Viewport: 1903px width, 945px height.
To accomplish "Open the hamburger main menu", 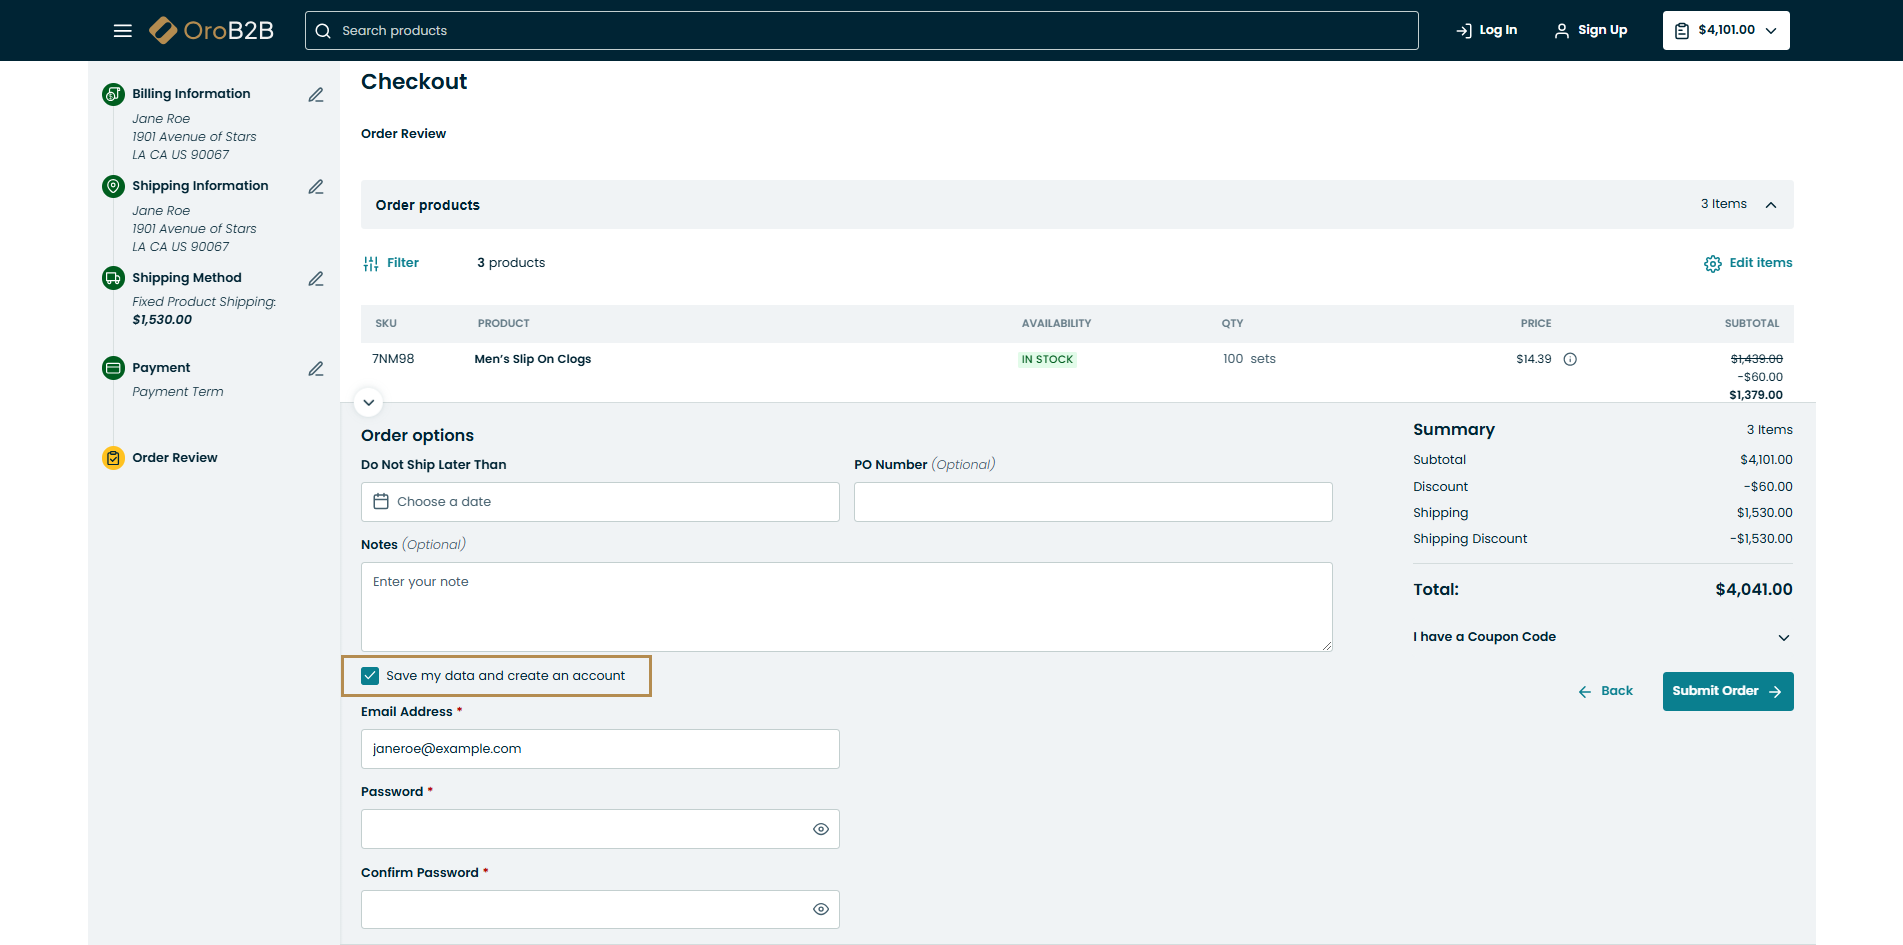I will pyautogui.click(x=123, y=31).
